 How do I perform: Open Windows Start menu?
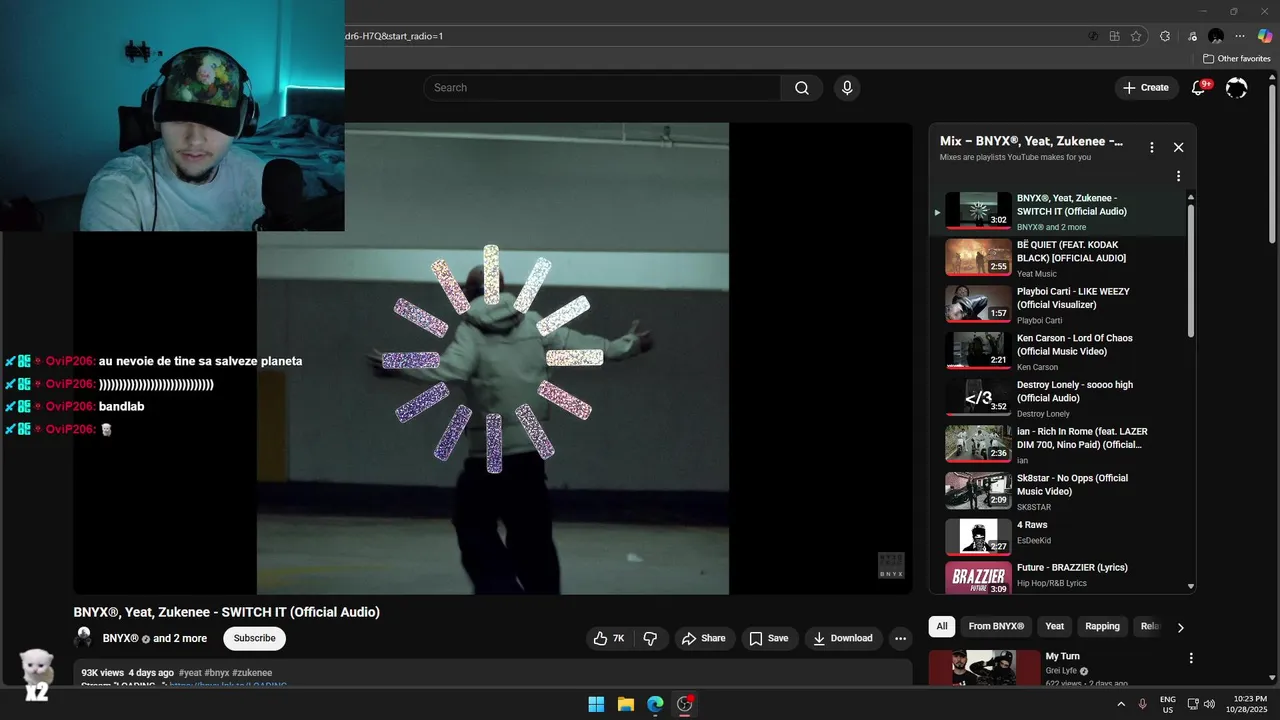596,704
